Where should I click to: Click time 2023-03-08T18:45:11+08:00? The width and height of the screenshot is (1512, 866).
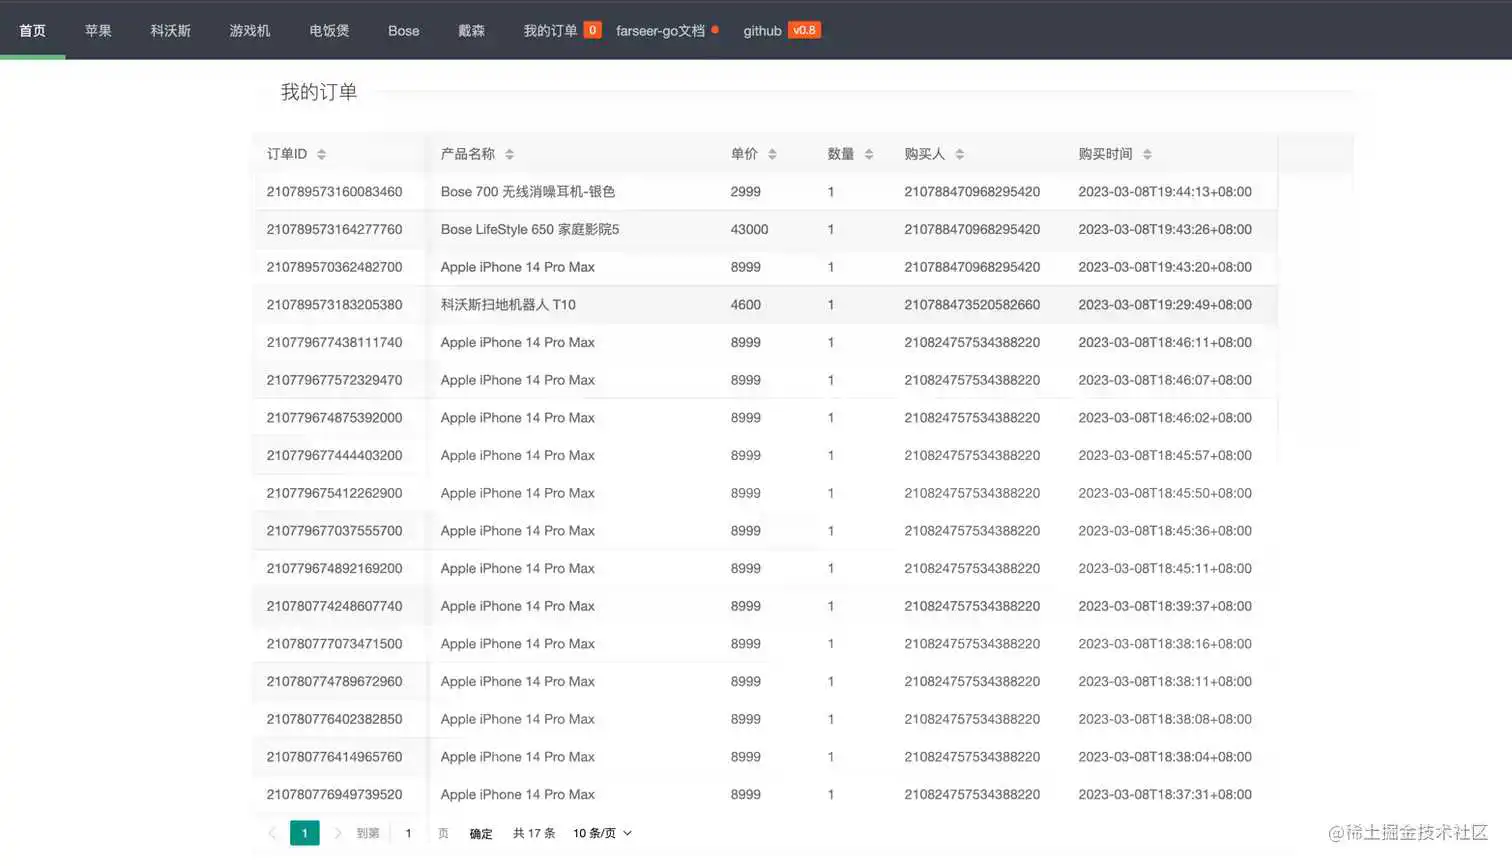click(x=1165, y=569)
